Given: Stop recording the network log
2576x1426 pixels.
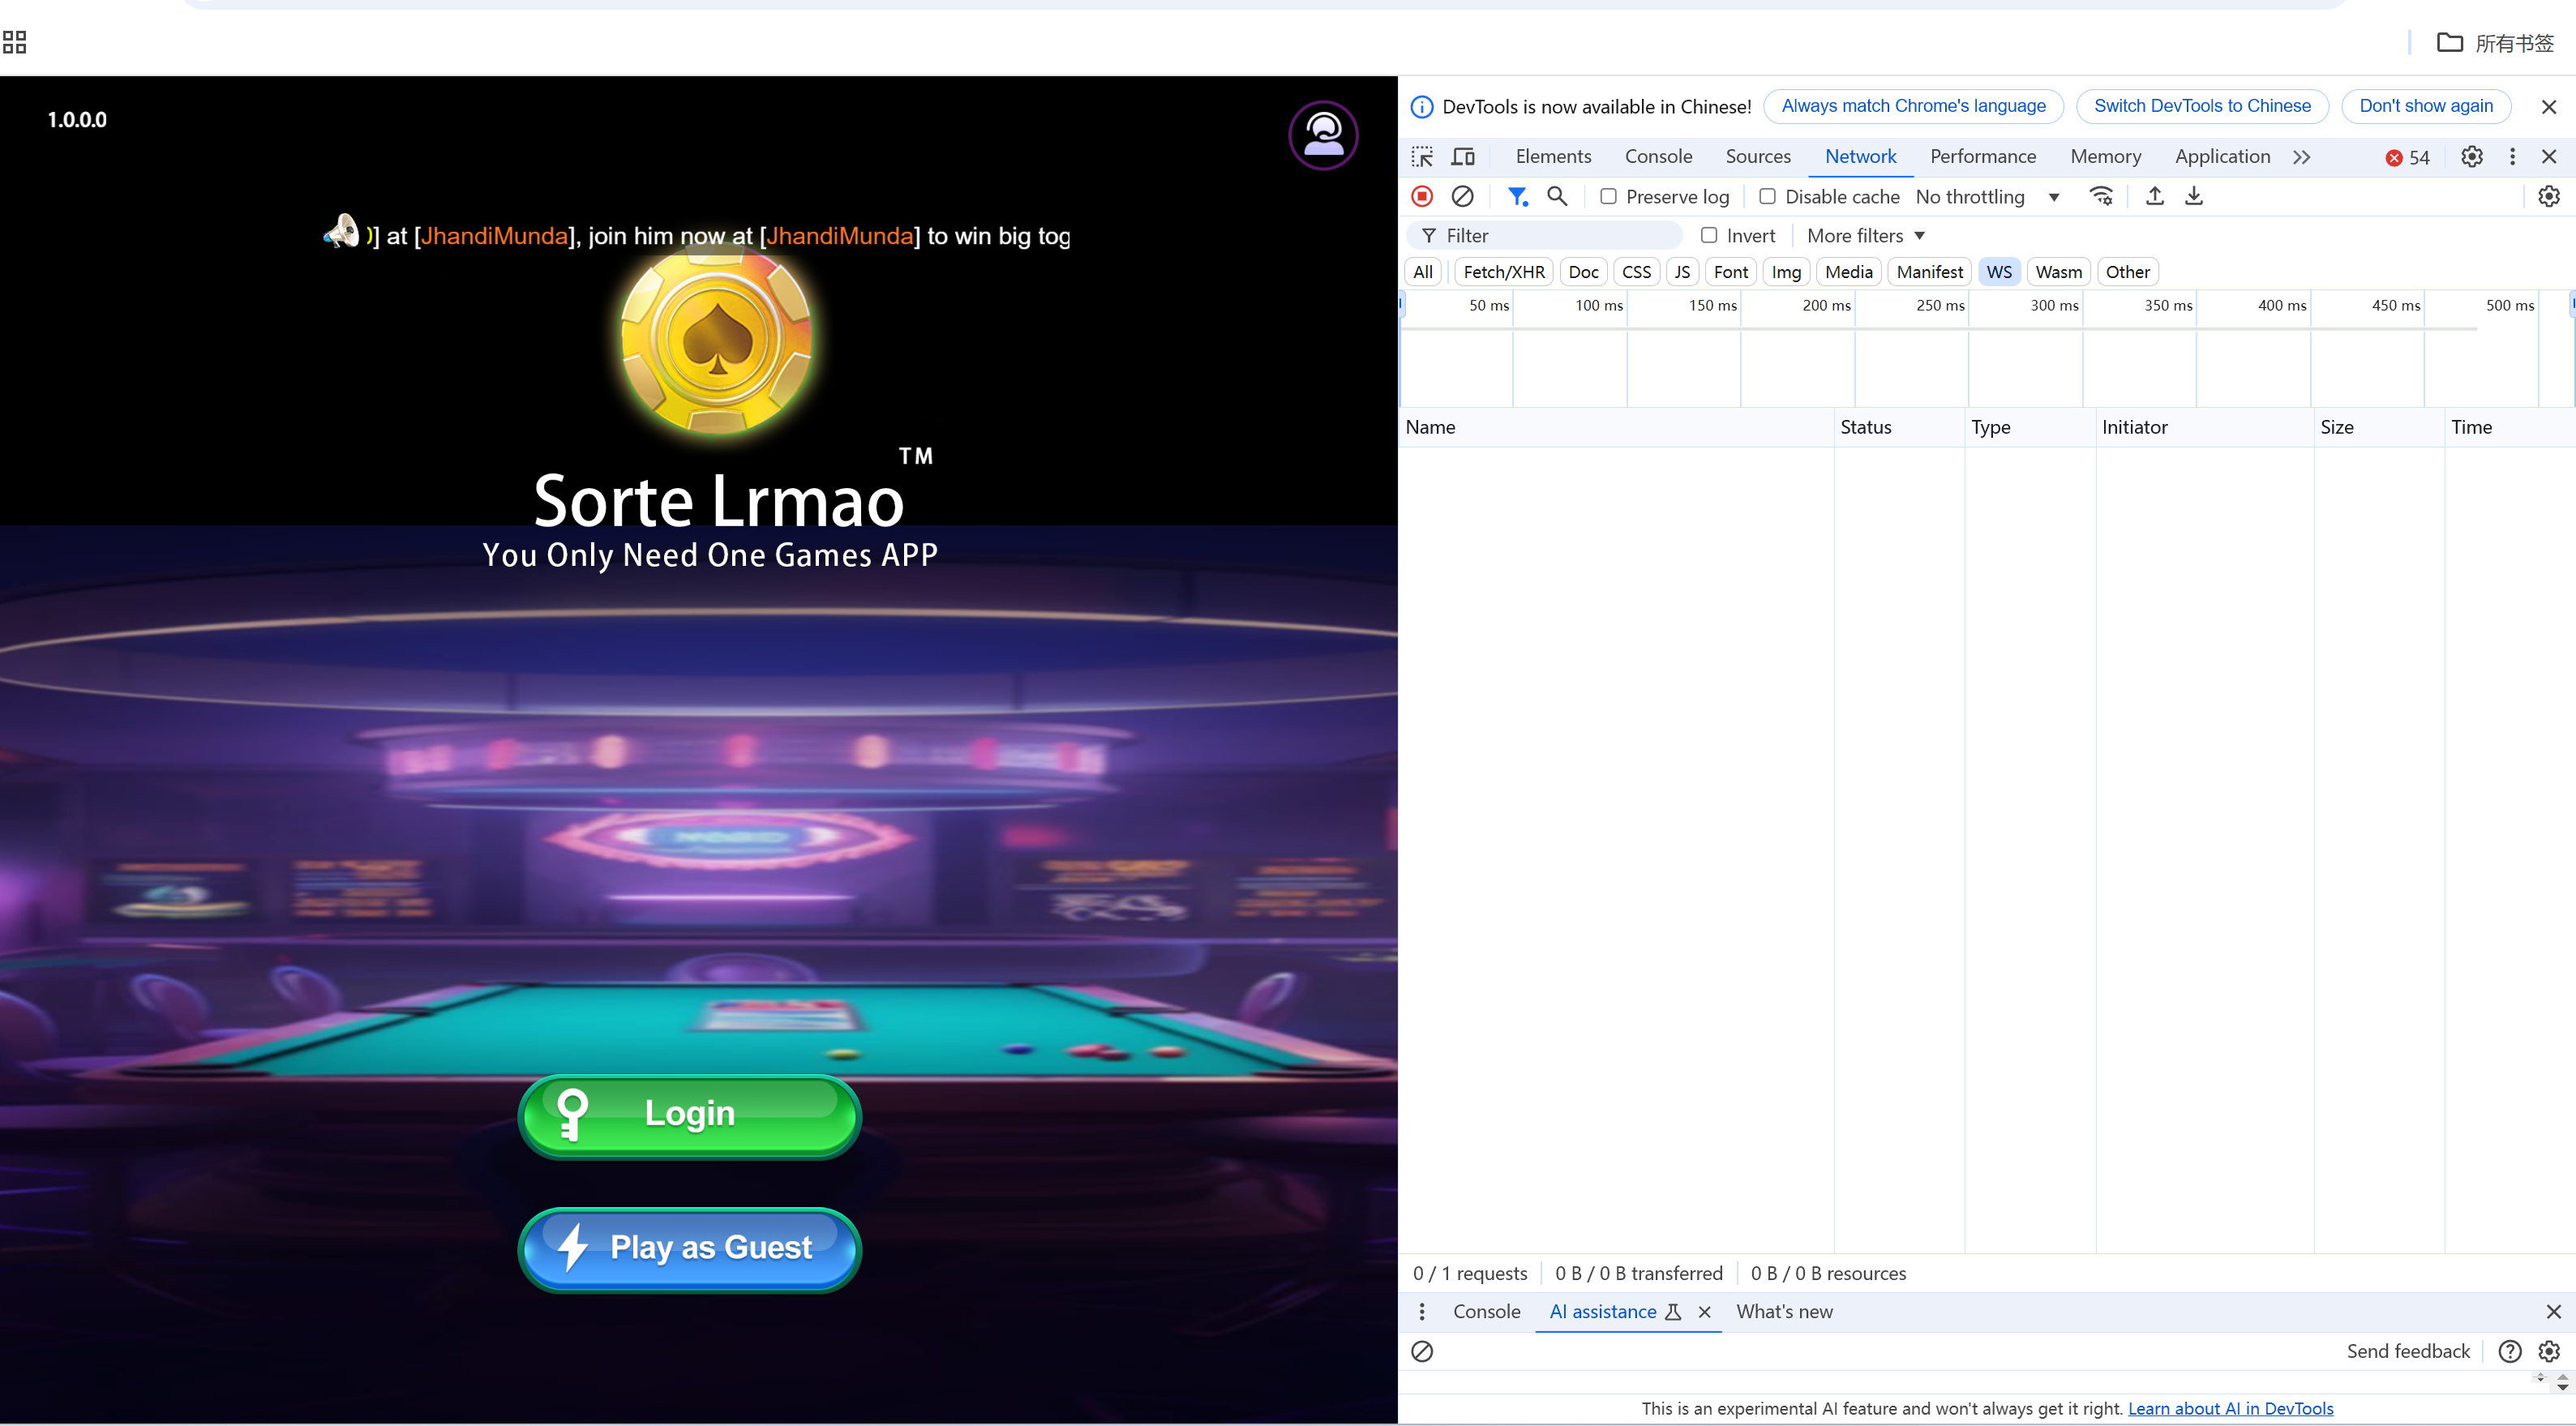Looking at the screenshot, I should point(1422,197).
